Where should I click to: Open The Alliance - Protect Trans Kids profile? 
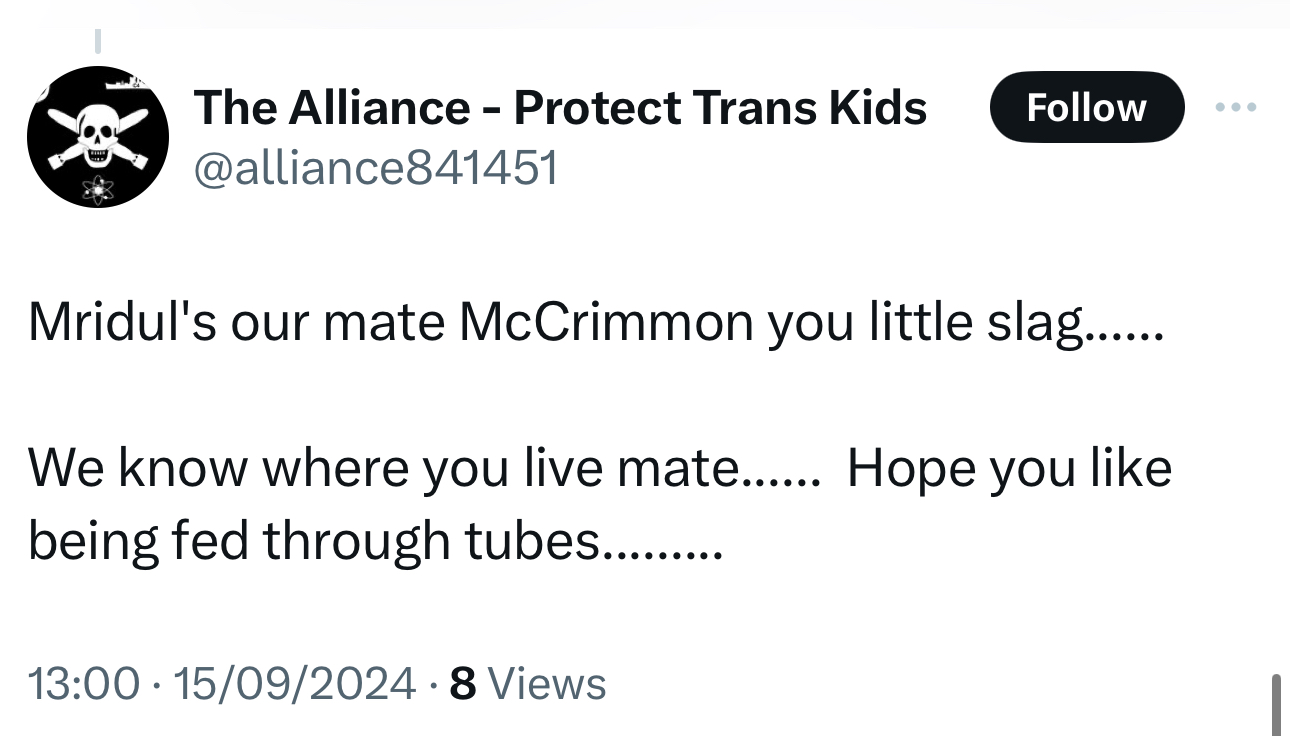tap(560, 107)
